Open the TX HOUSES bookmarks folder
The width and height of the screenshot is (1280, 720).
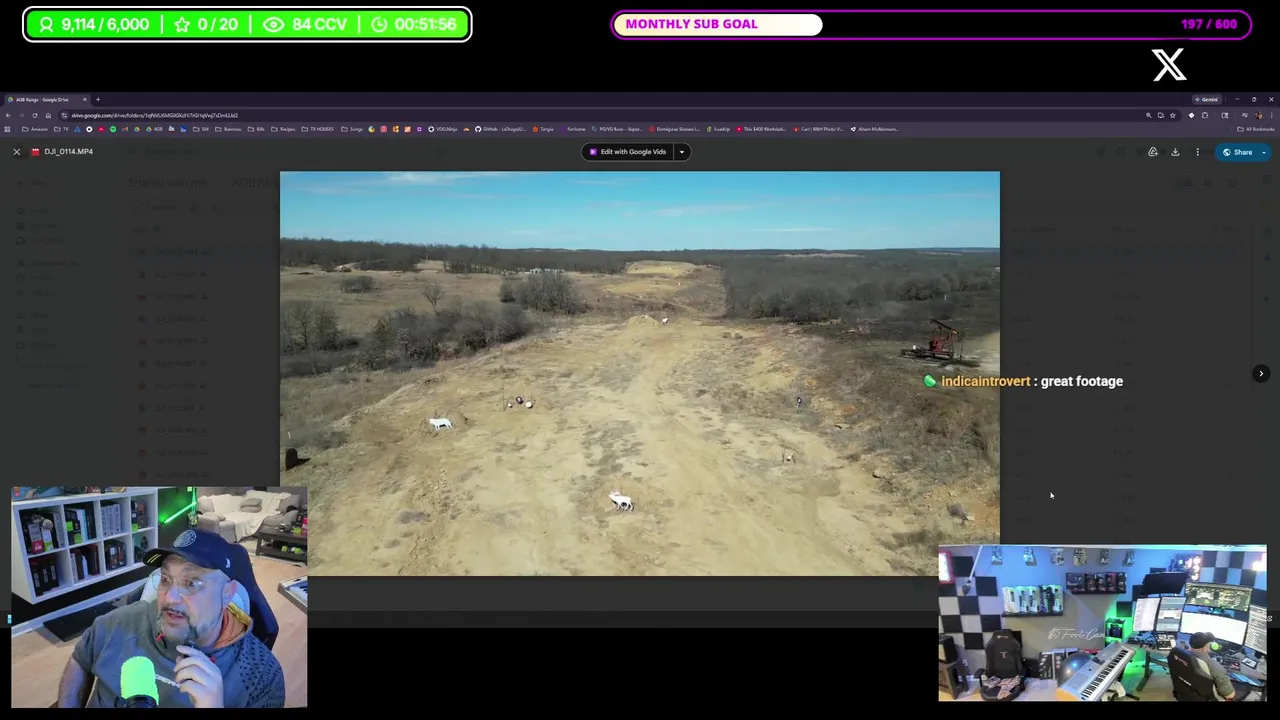(318, 129)
